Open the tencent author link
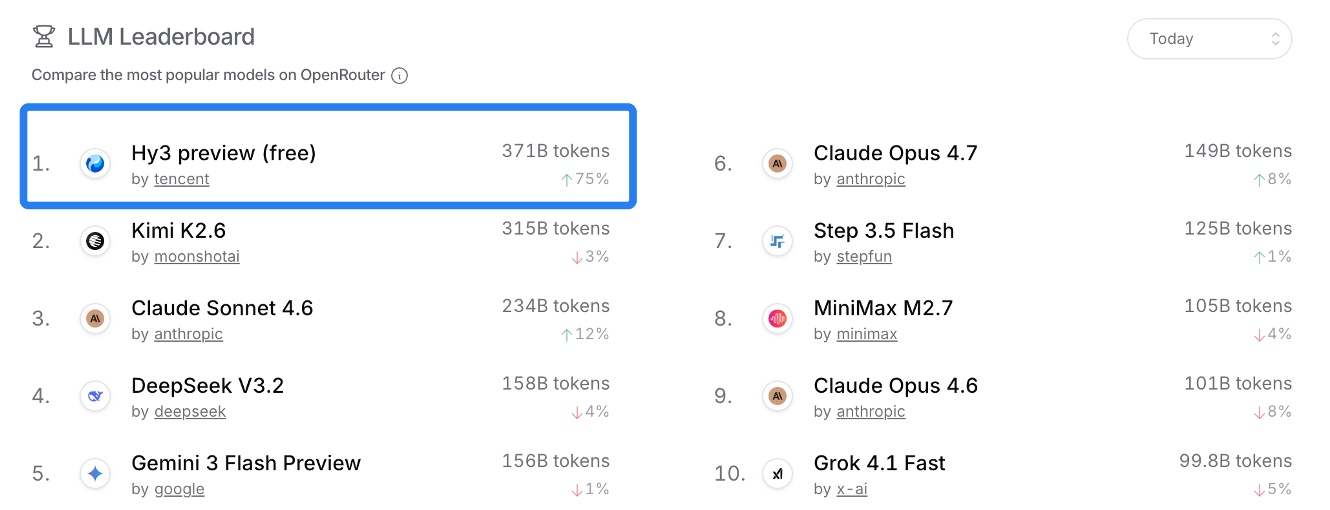This screenshot has height=510, width=1330. [x=181, y=179]
